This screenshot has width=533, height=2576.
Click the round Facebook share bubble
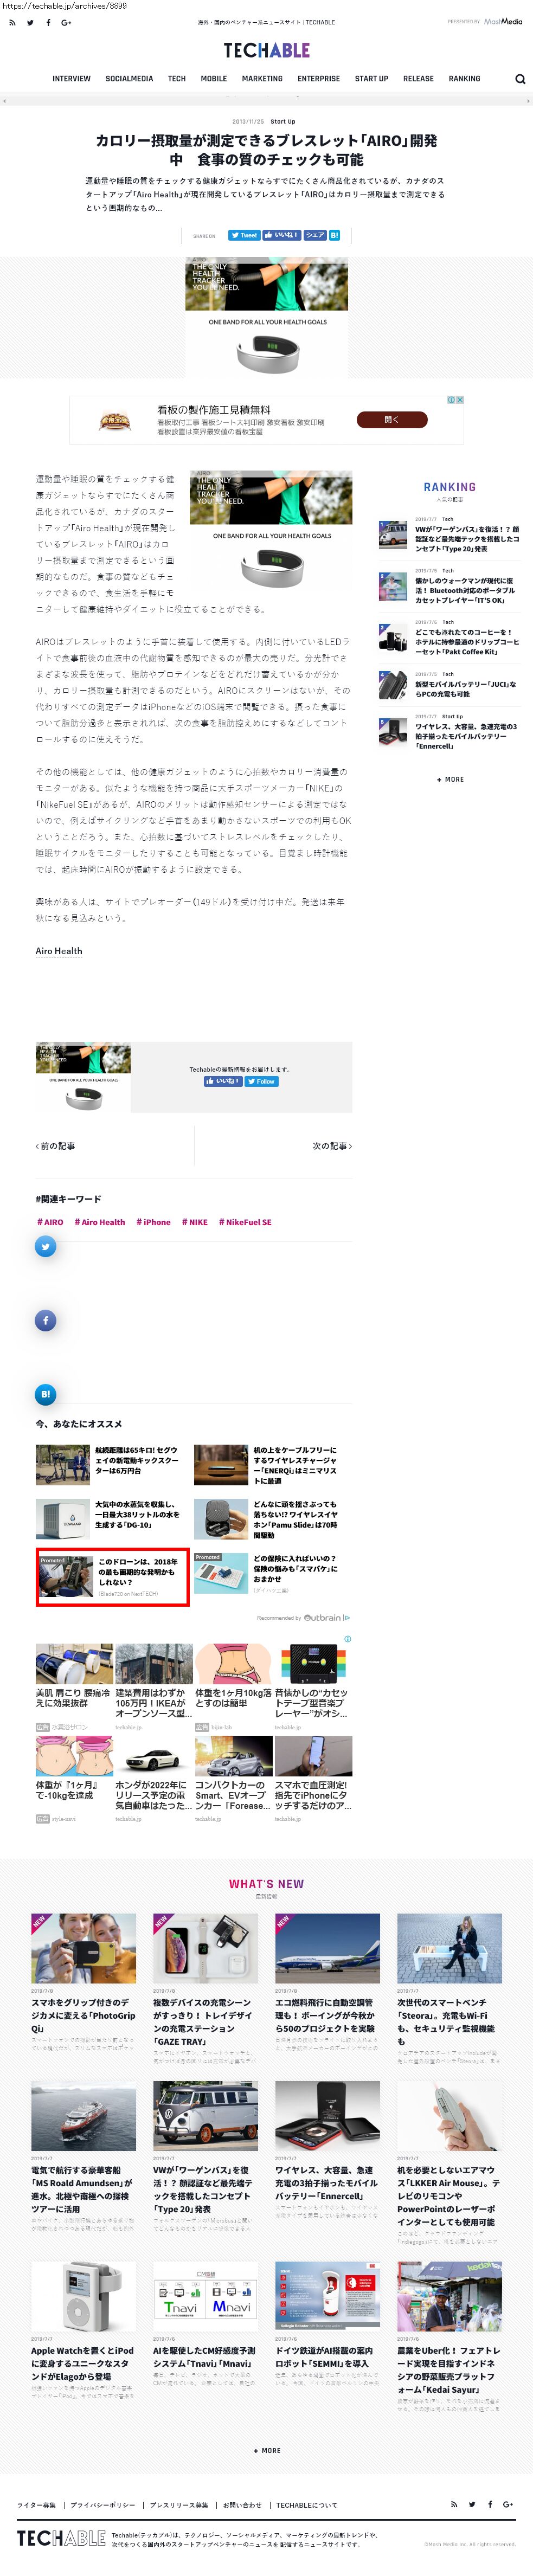coord(45,1320)
